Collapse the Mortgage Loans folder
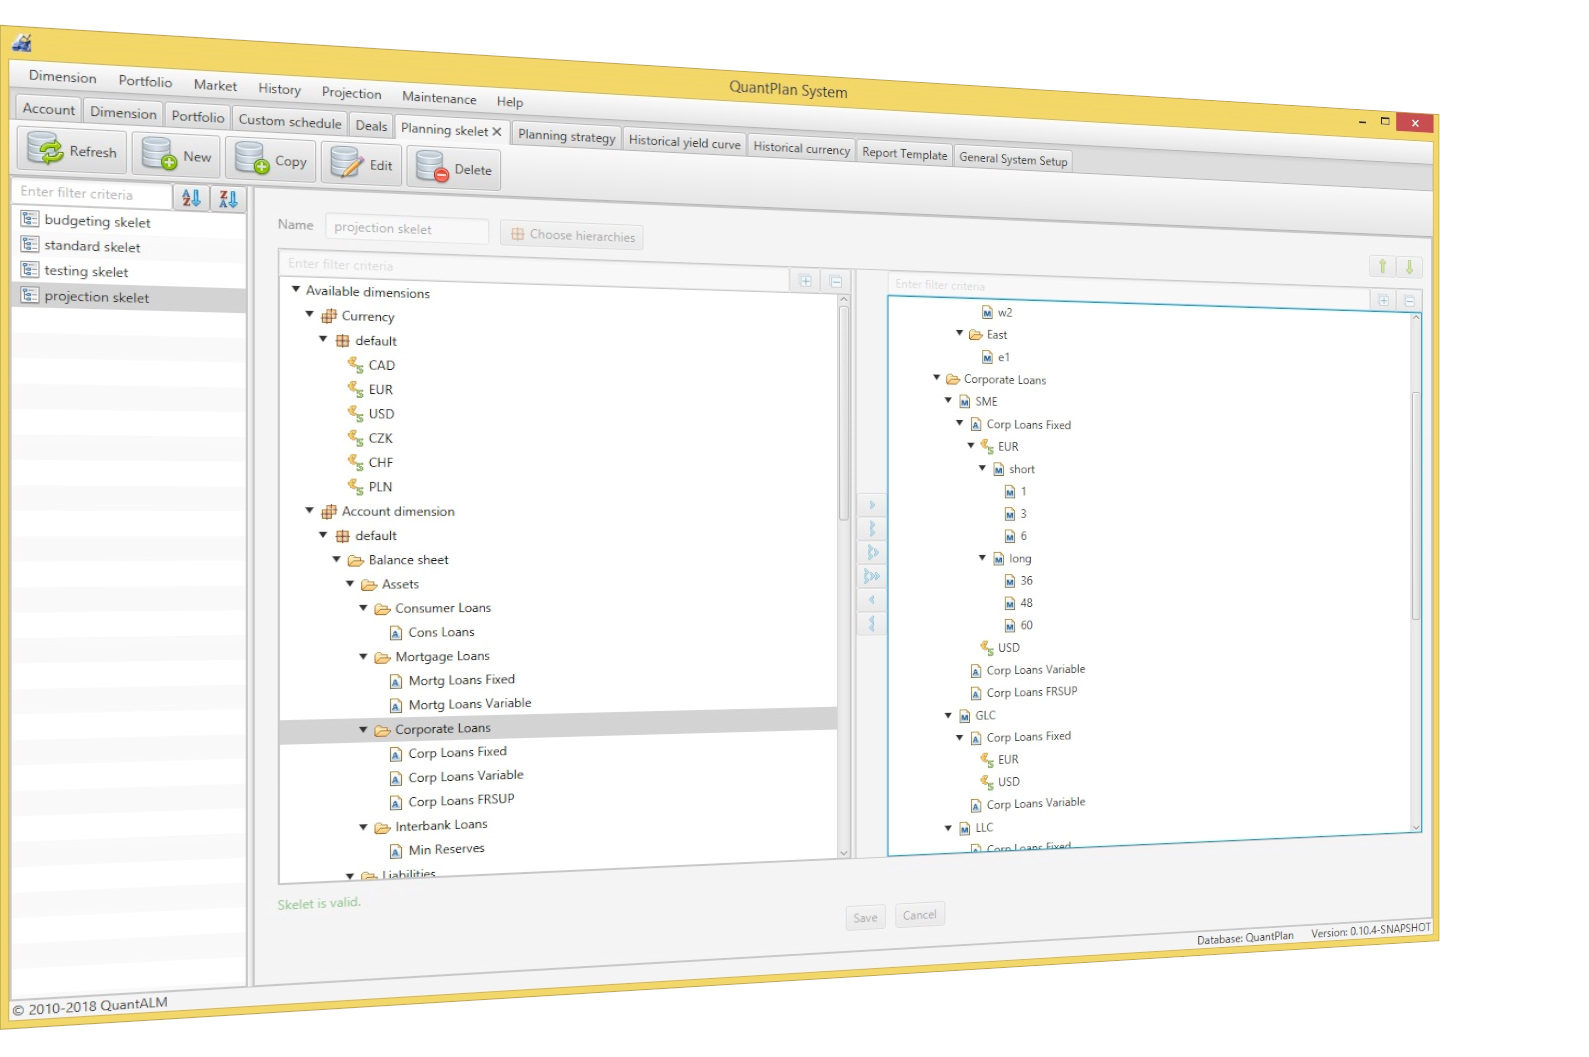The width and height of the screenshot is (1589, 1057). (363, 656)
